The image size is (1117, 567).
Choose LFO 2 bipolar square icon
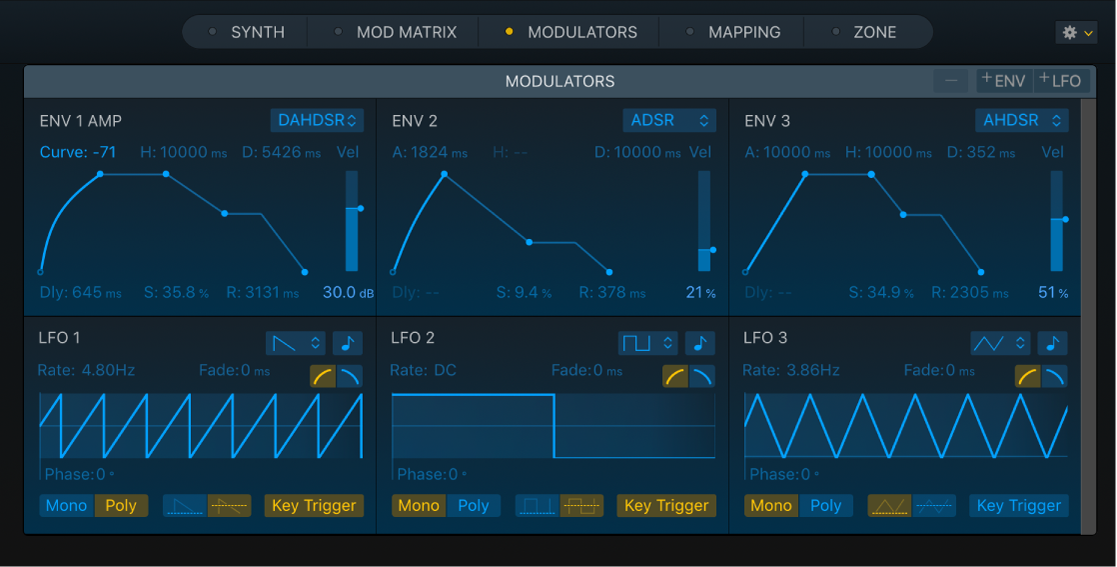point(582,506)
